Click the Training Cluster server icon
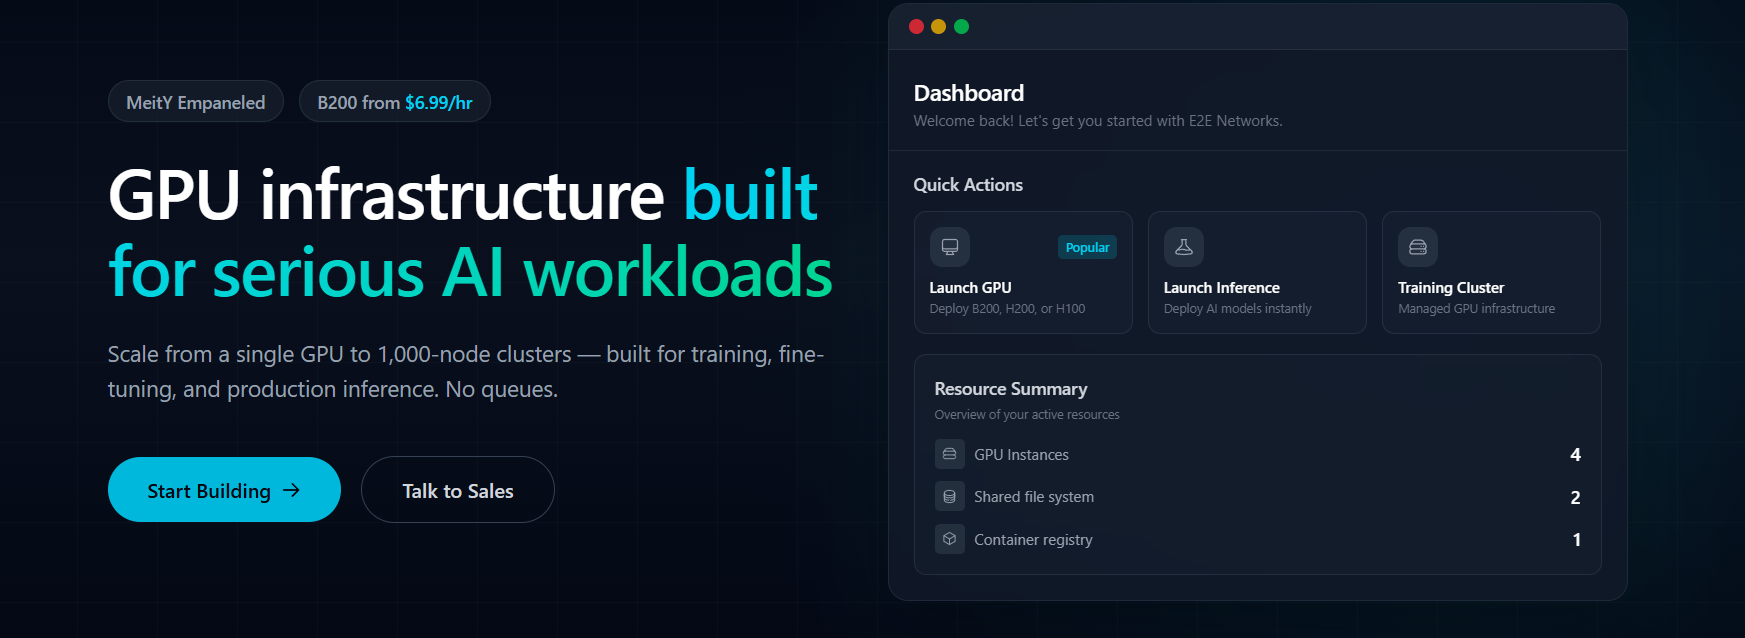 click(1417, 247)
